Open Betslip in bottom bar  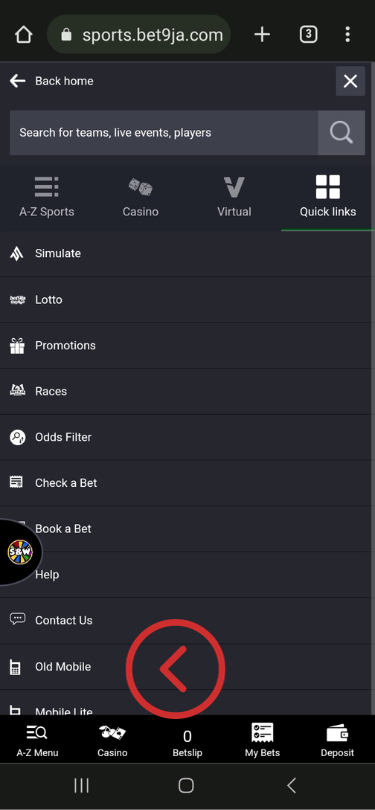pos(187,743)
